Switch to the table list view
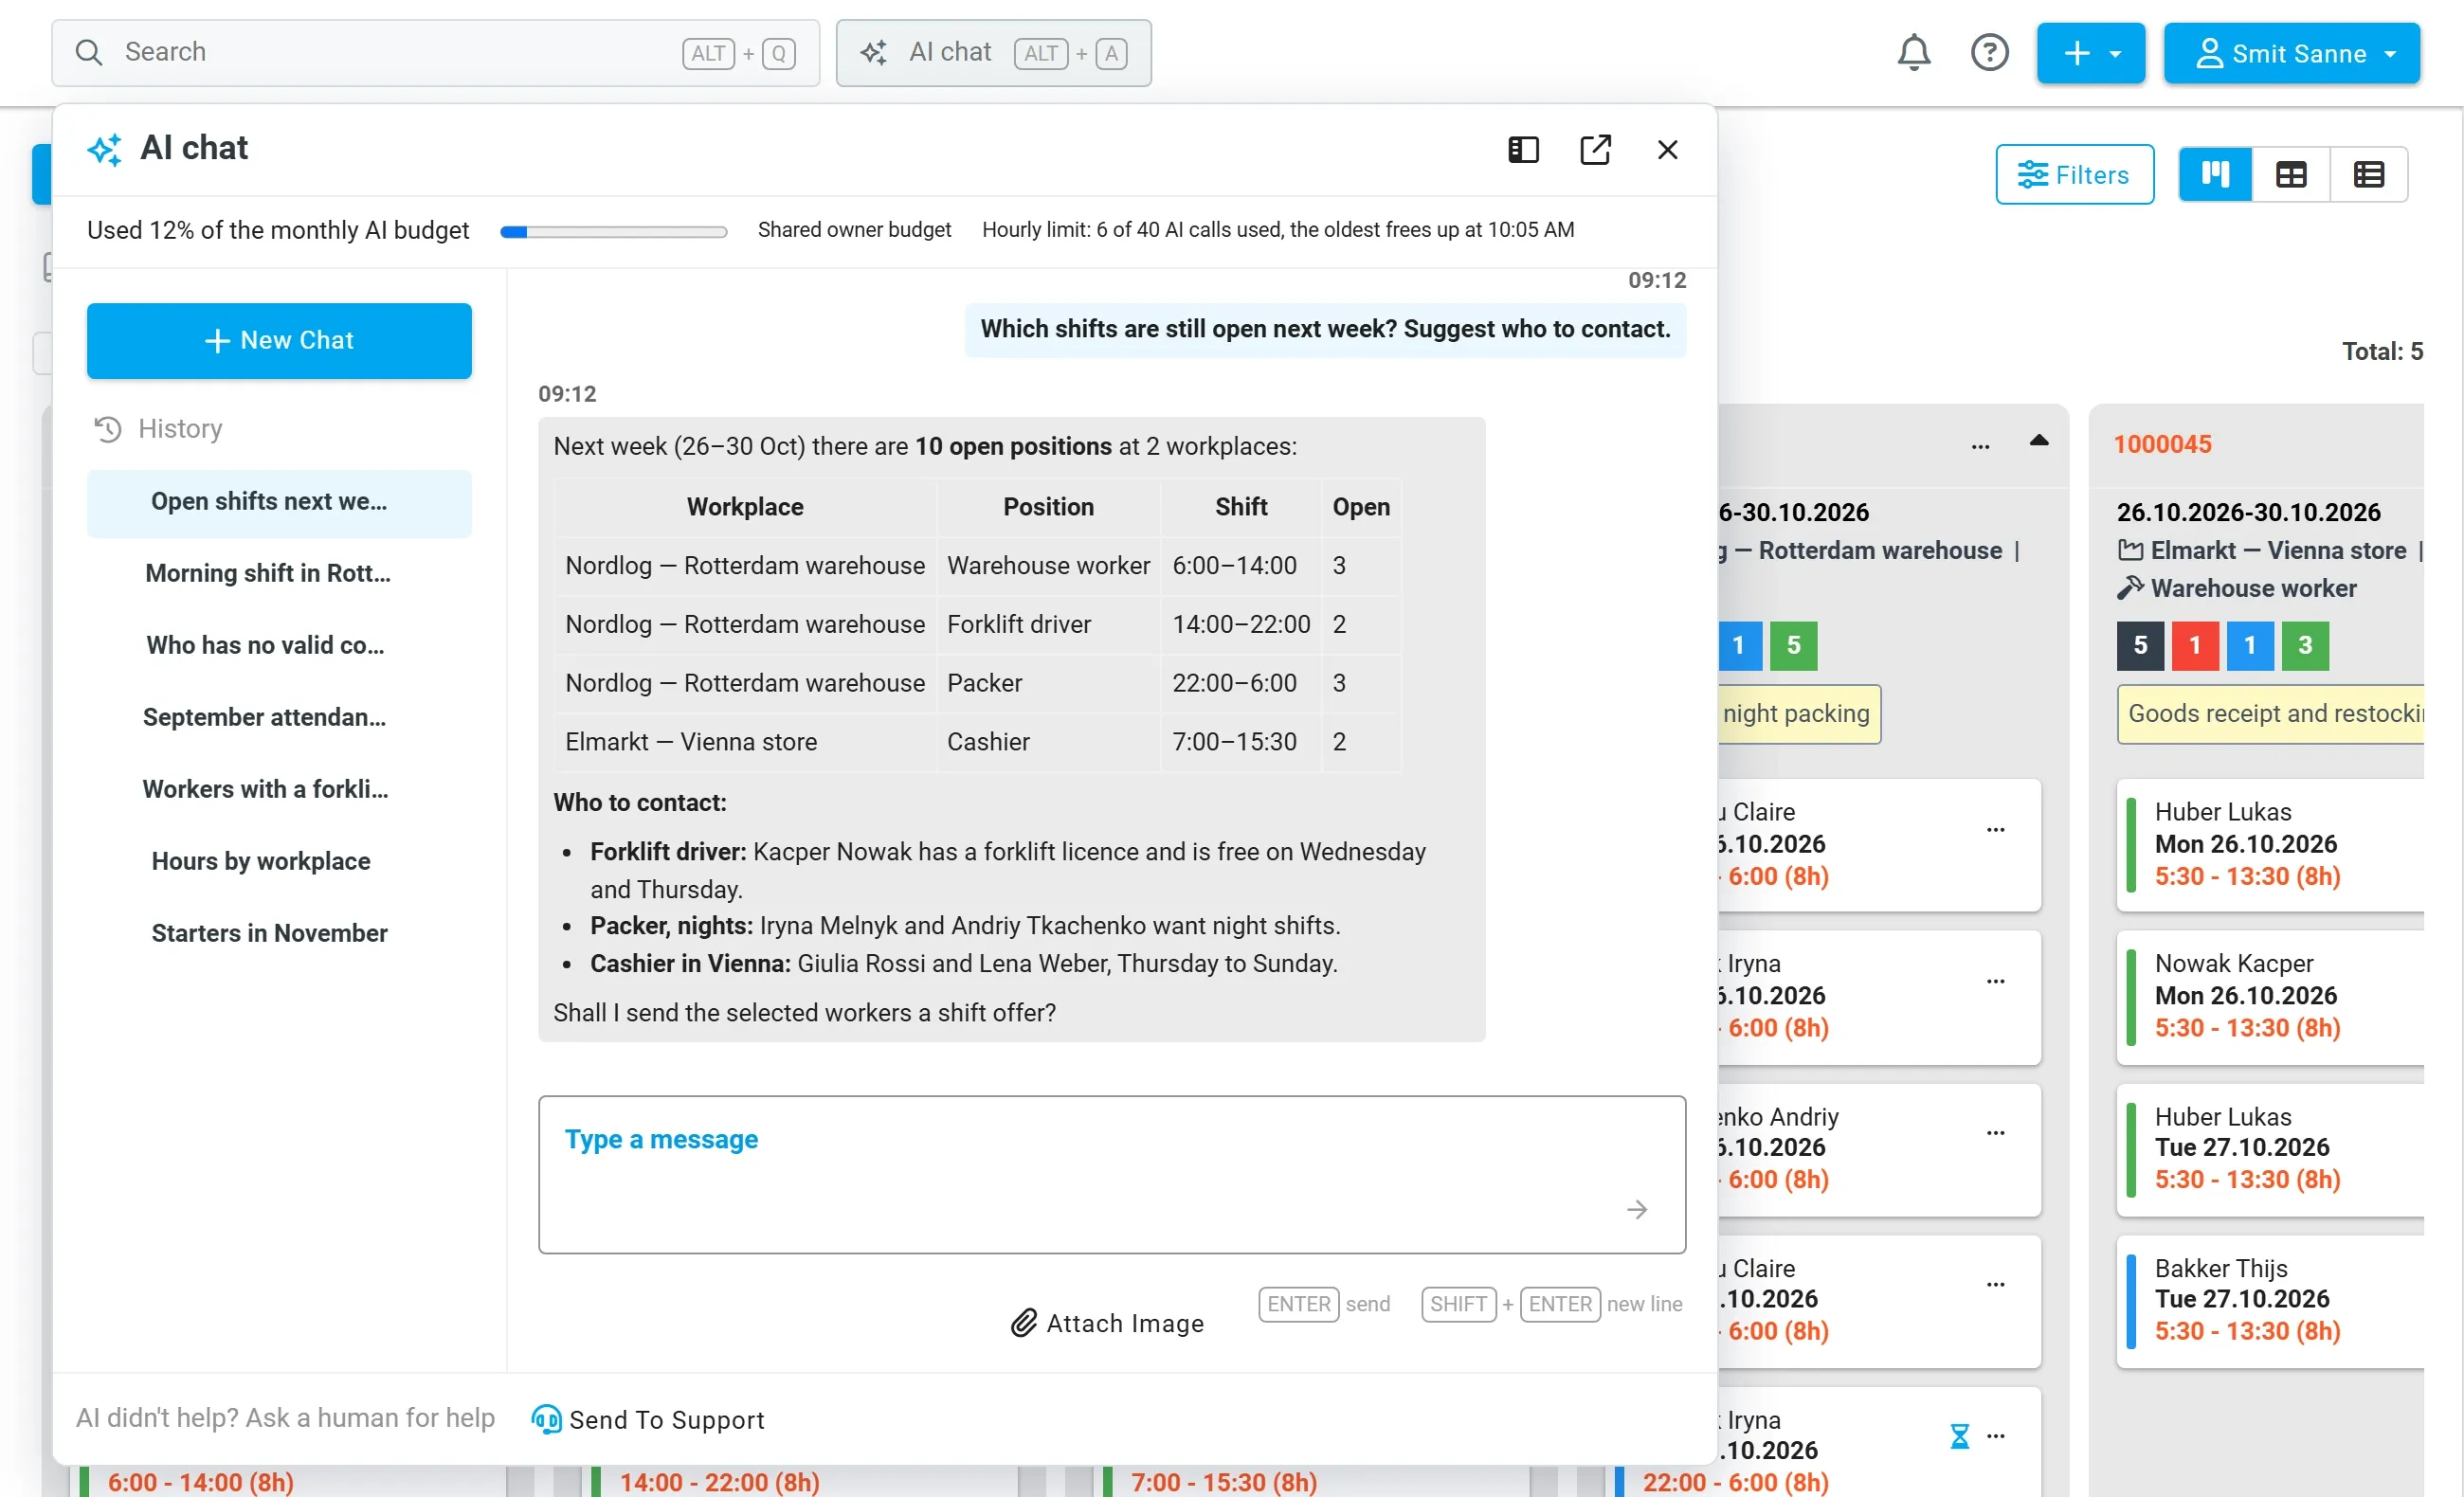 (x=2367, y=175)
